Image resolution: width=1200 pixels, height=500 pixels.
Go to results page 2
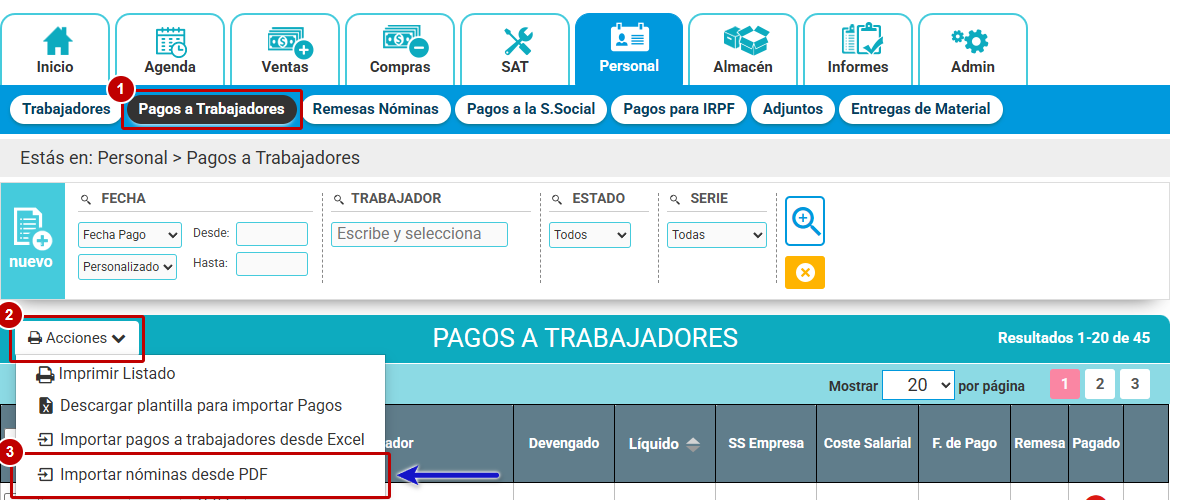[x=1099, y=384]
